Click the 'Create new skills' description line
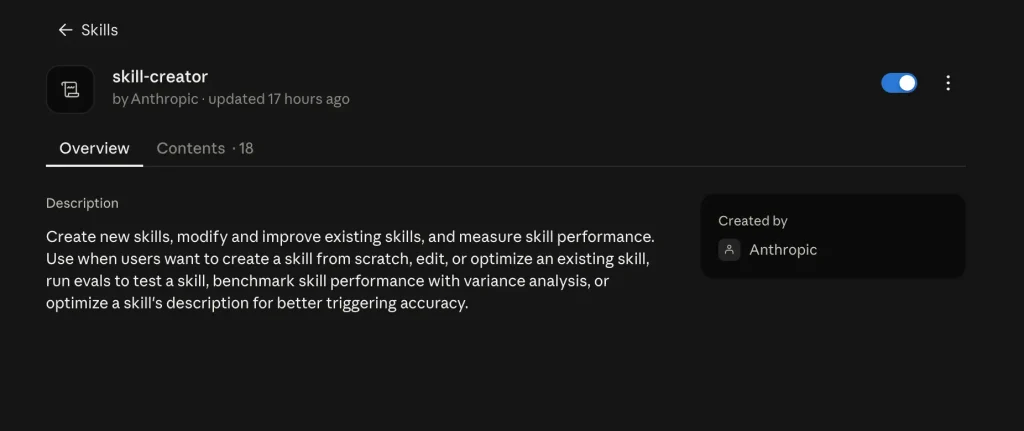The height and width of the screenshot is (431, 1024). [x=350, y=236]
